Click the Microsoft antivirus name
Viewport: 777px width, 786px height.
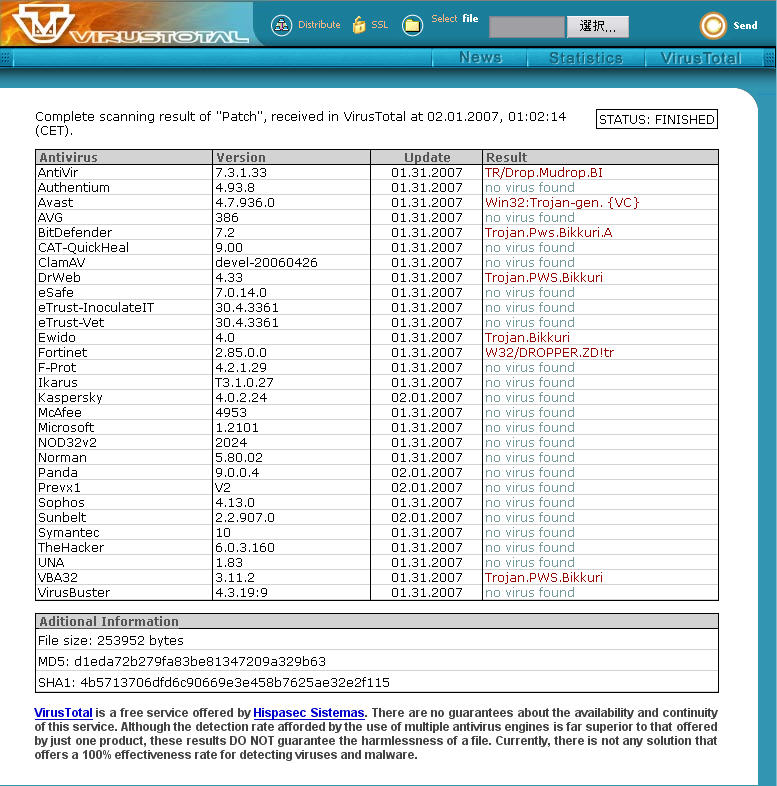click(66, 428)
